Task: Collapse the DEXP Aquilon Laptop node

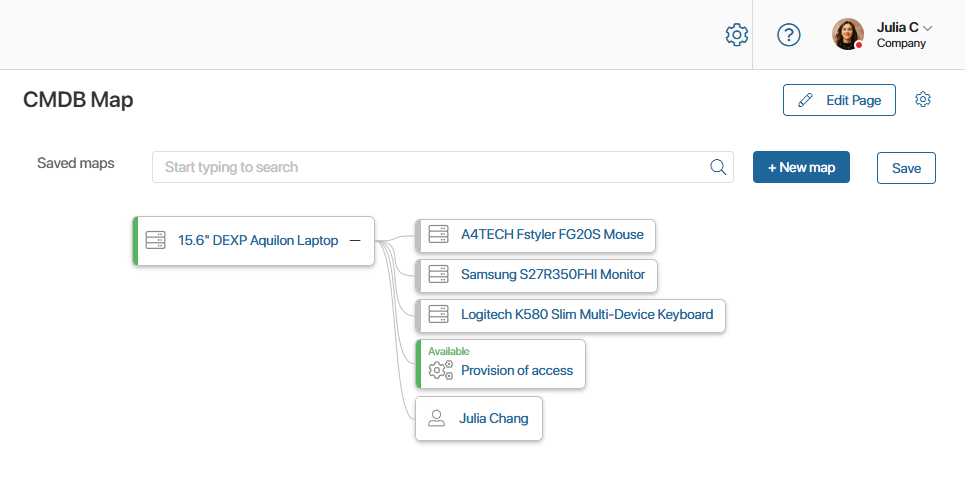Action: [355, 240]
